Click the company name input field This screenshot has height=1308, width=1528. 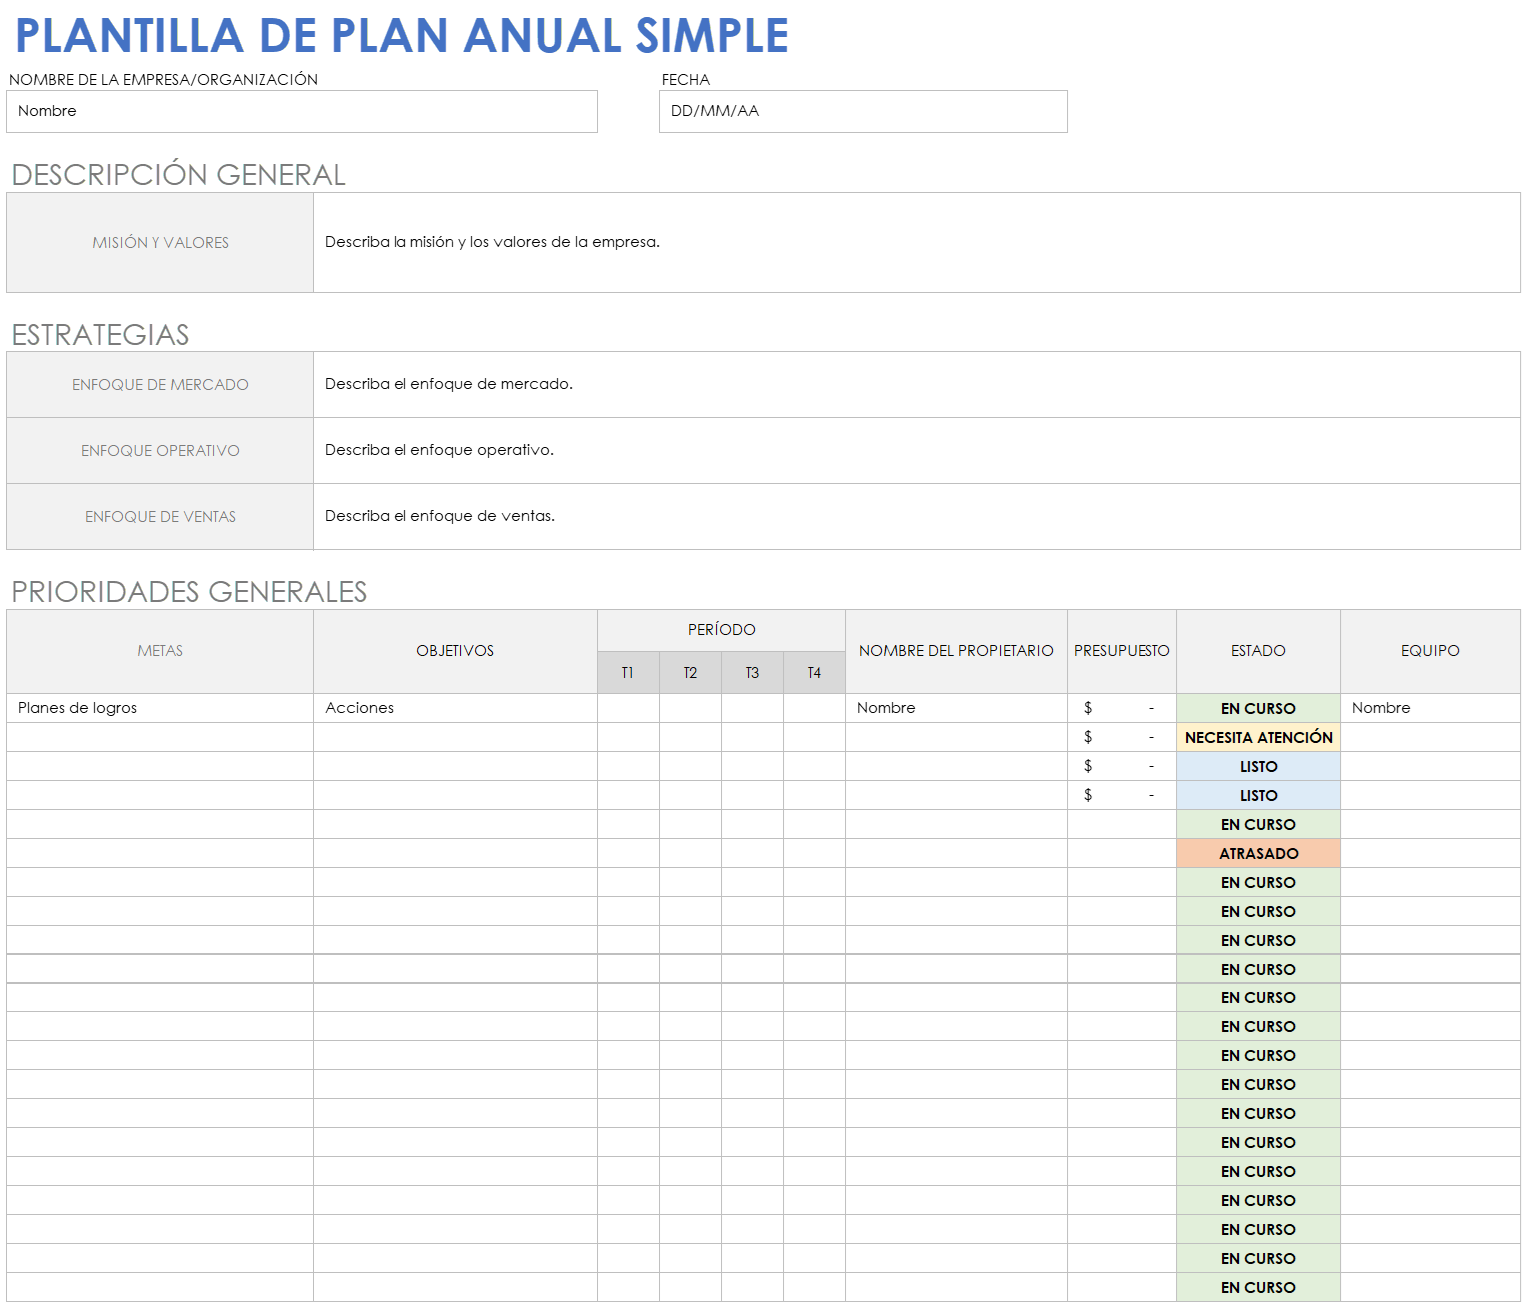point(301,111)
